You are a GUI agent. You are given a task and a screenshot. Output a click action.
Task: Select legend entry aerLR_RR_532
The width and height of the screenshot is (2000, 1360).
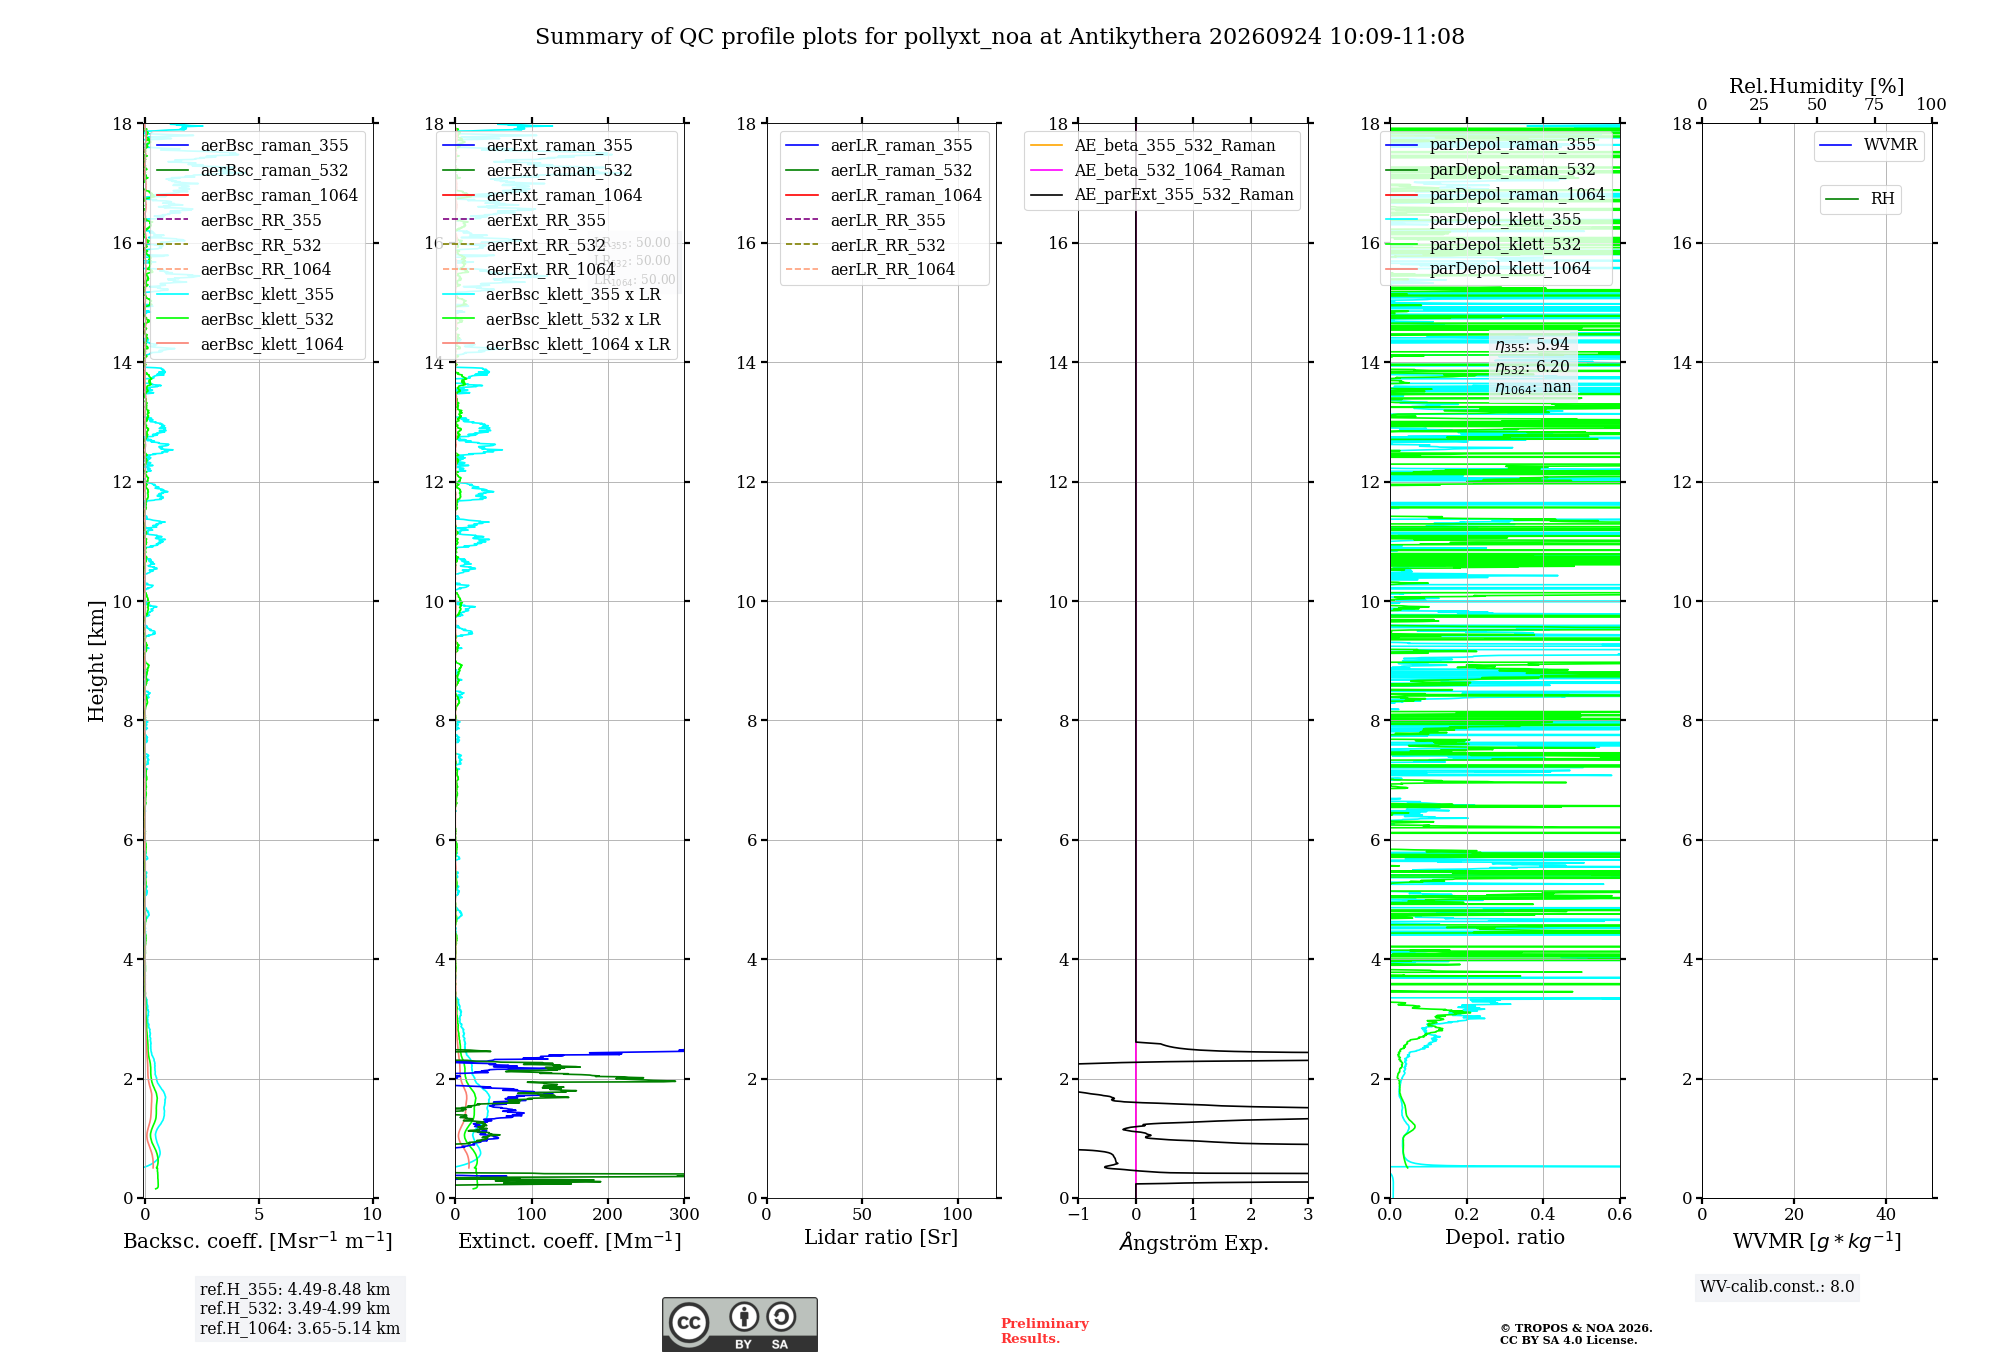pyautogui.click(x=866, y=246)
